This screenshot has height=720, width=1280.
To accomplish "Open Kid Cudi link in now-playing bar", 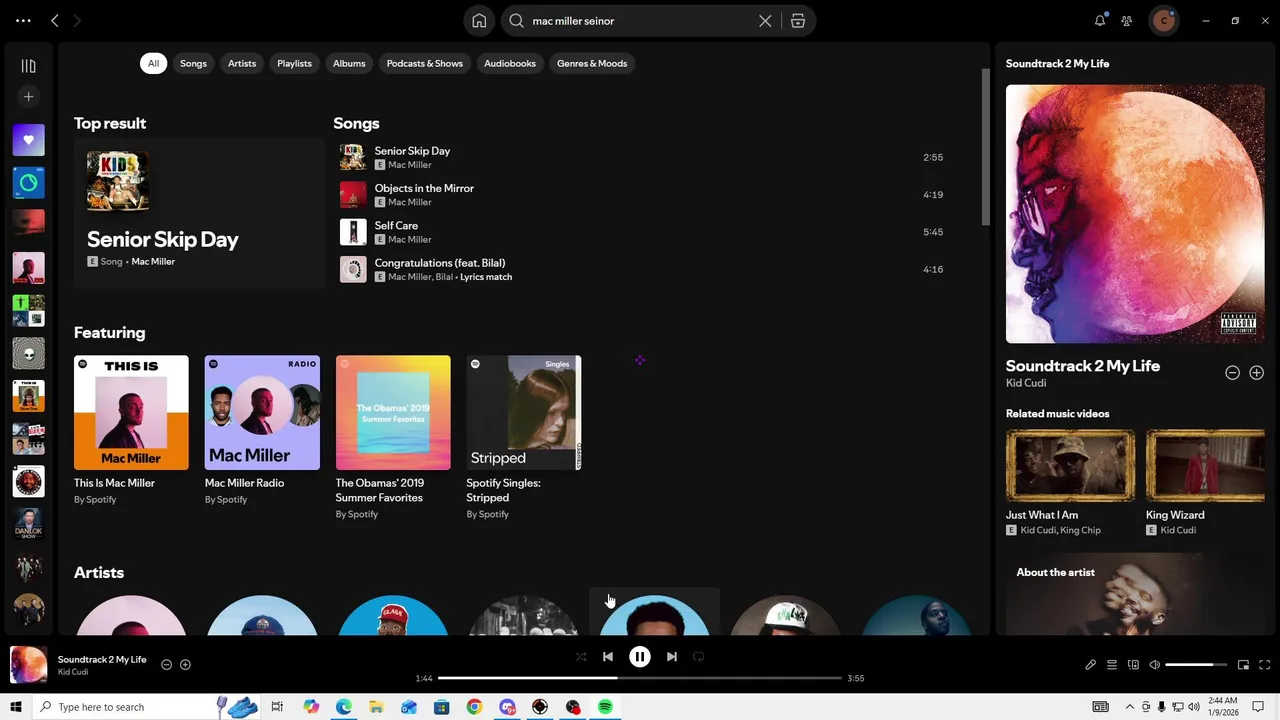I will click(72, 672).
